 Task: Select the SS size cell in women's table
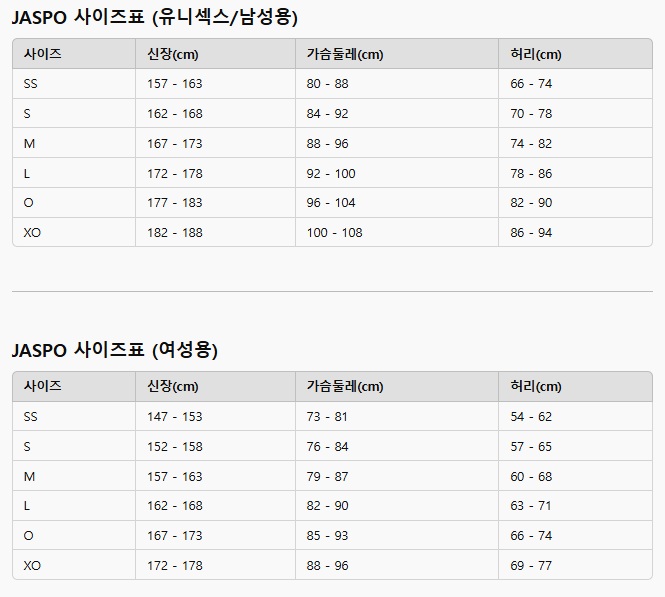click(31, 416)
